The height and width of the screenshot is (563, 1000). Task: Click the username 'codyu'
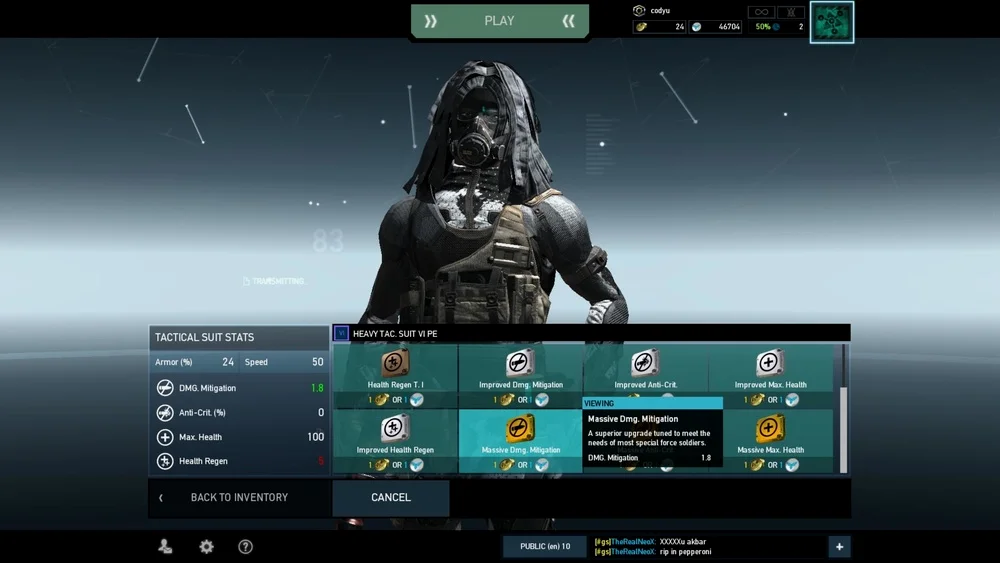(x=660, y=11)
